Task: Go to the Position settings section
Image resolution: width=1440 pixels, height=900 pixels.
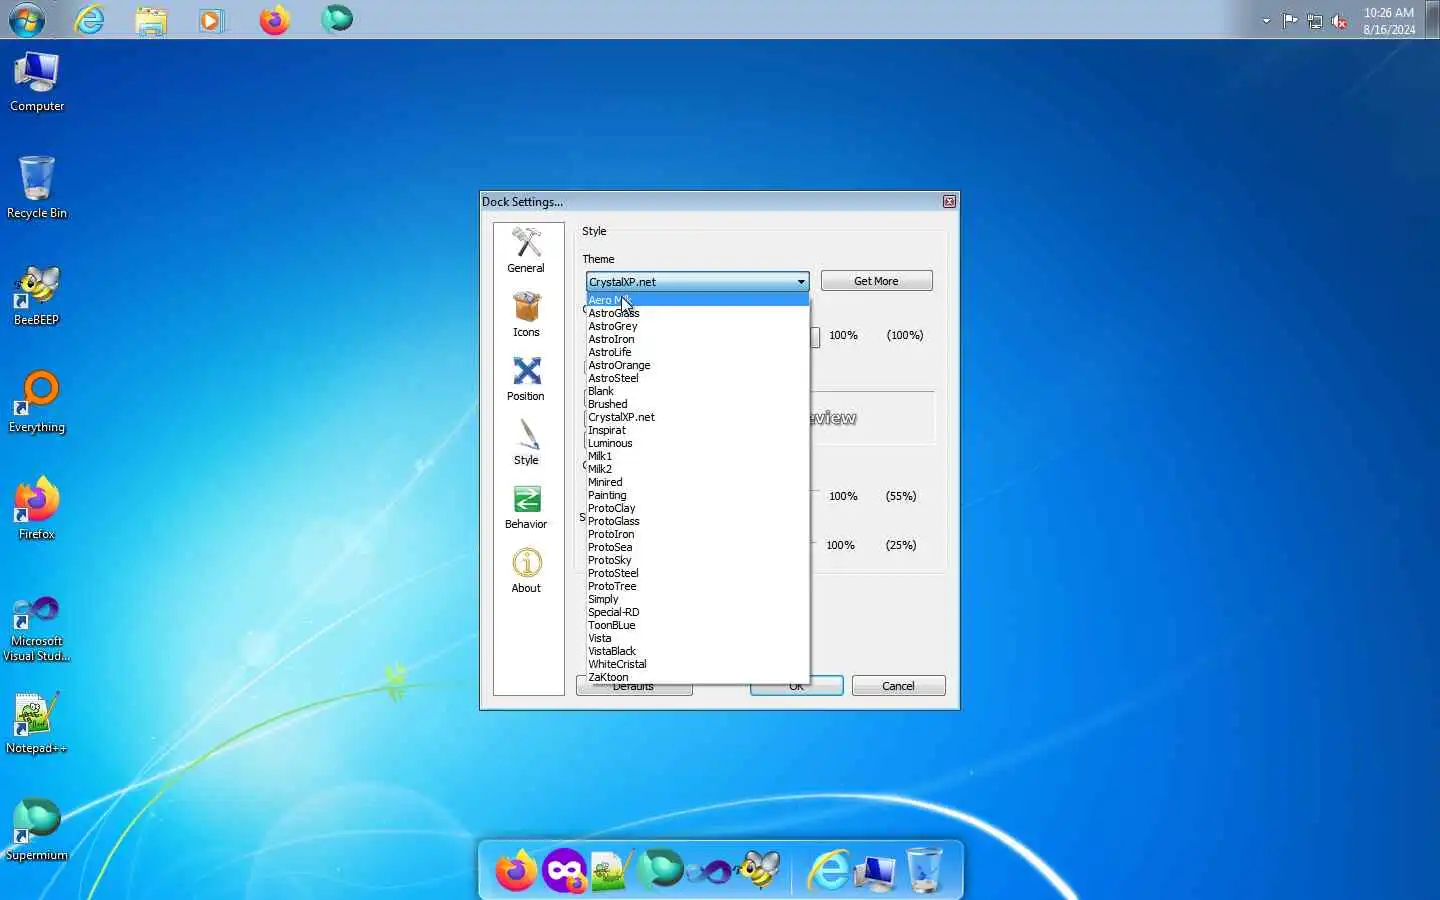Action: (x=526, y=378)
